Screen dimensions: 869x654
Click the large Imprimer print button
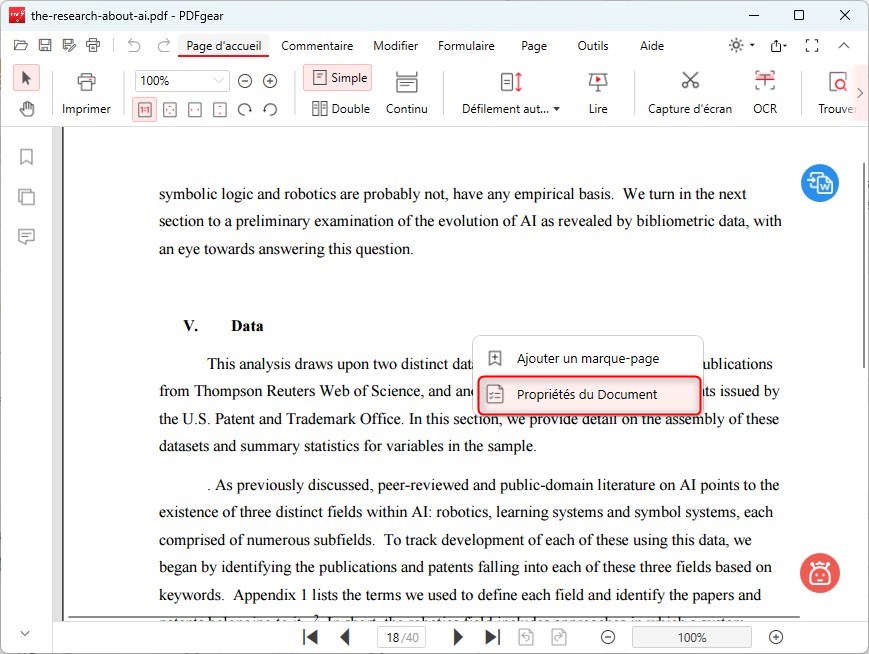click(86, 94)
